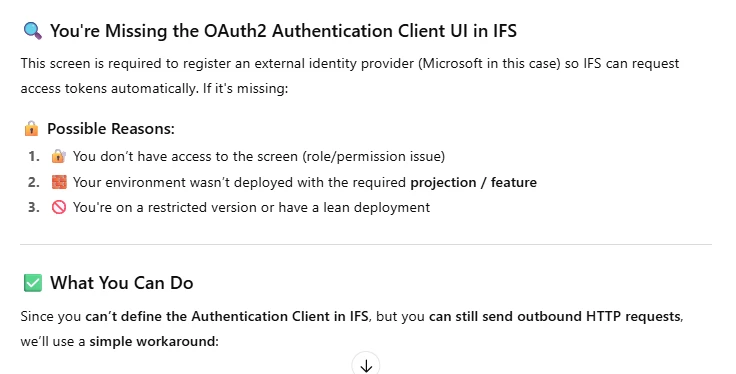
Task: Click the prohibited sign emoji in reason three
Action: [x=59, y=207]
